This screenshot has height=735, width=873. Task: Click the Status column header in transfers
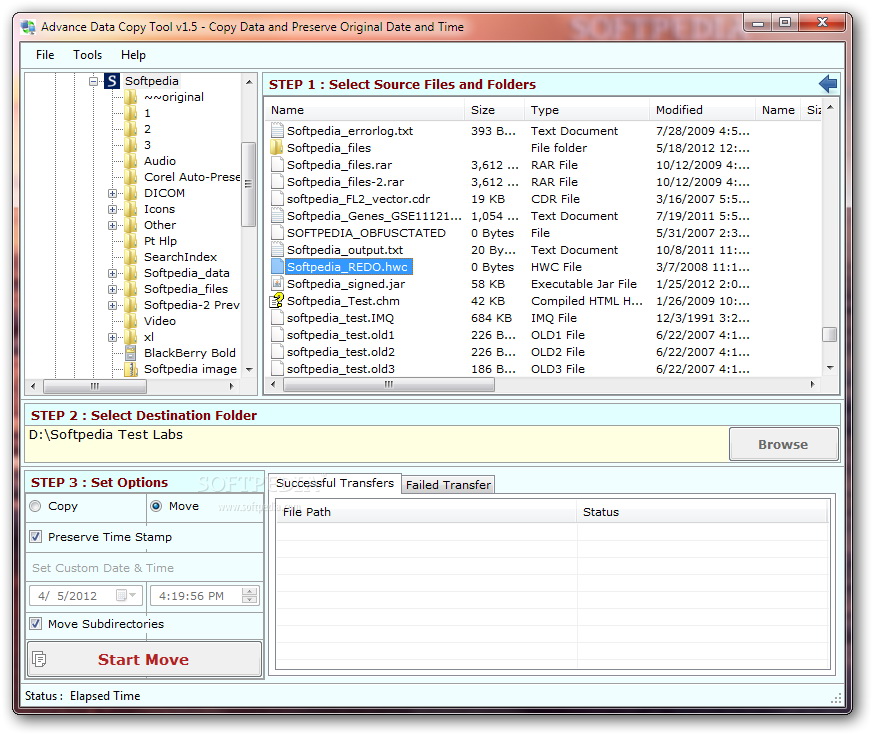[x=702, y=512]
